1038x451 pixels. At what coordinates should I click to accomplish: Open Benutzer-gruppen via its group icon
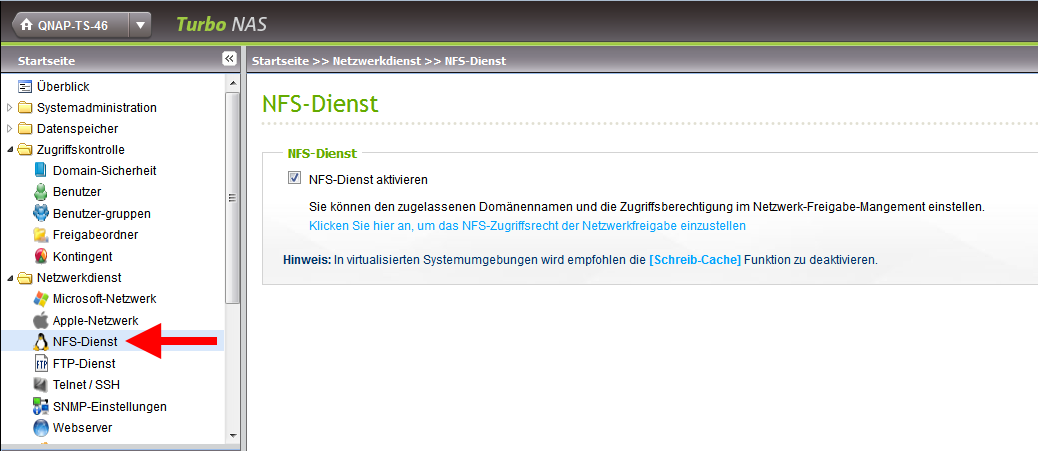click(41, 213)
